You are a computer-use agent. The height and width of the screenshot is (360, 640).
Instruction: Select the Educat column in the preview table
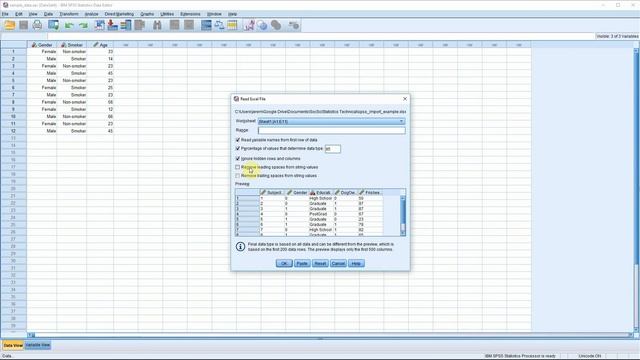pos(321,192)
